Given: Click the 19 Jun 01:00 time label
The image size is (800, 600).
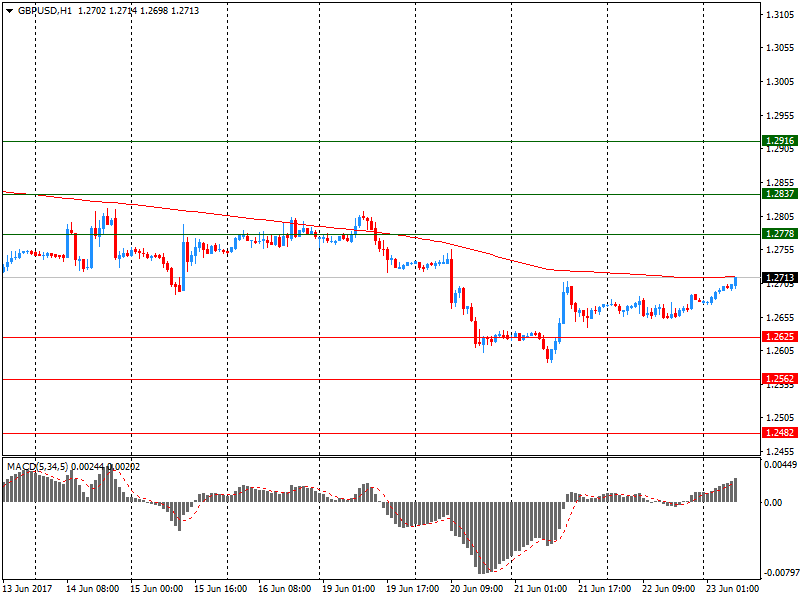Looking at the screenshot, I should [x=348, y=588].
